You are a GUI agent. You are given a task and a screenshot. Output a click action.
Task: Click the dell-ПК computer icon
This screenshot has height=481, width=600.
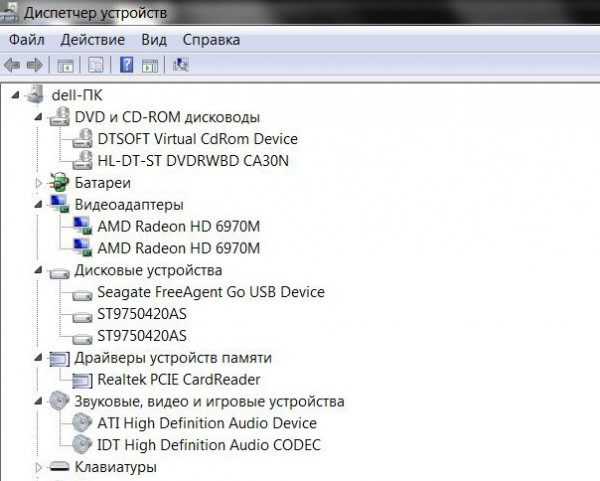[36, 94]
